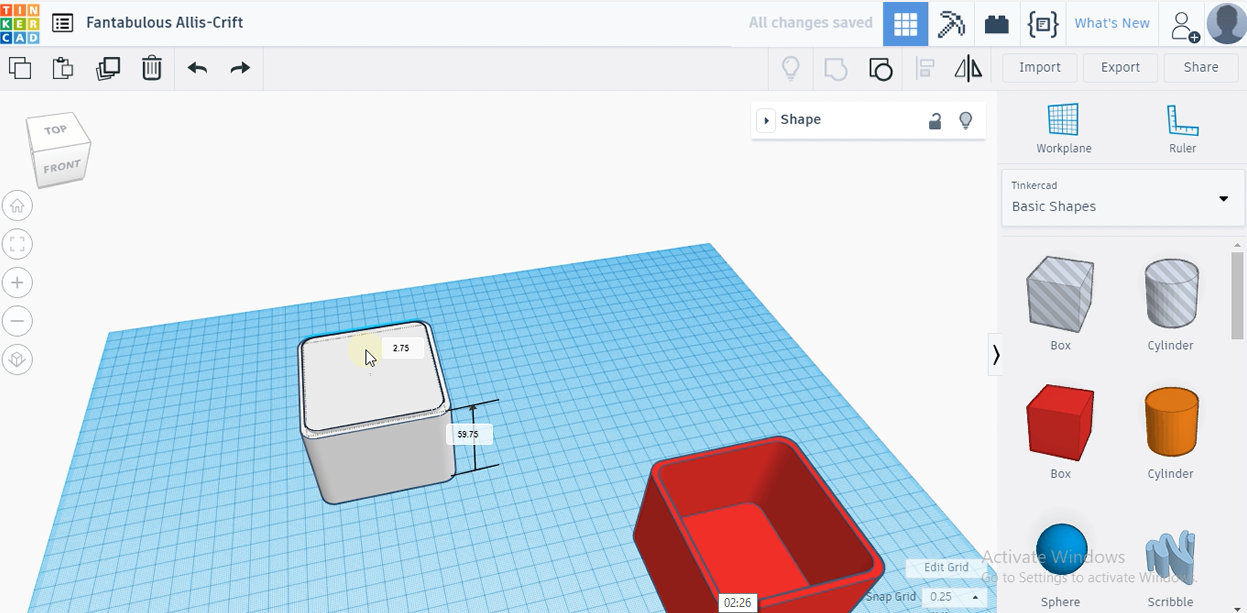Screen dimensions: 1247x613
Task: Open What's New link
Action: (1112, 23)
